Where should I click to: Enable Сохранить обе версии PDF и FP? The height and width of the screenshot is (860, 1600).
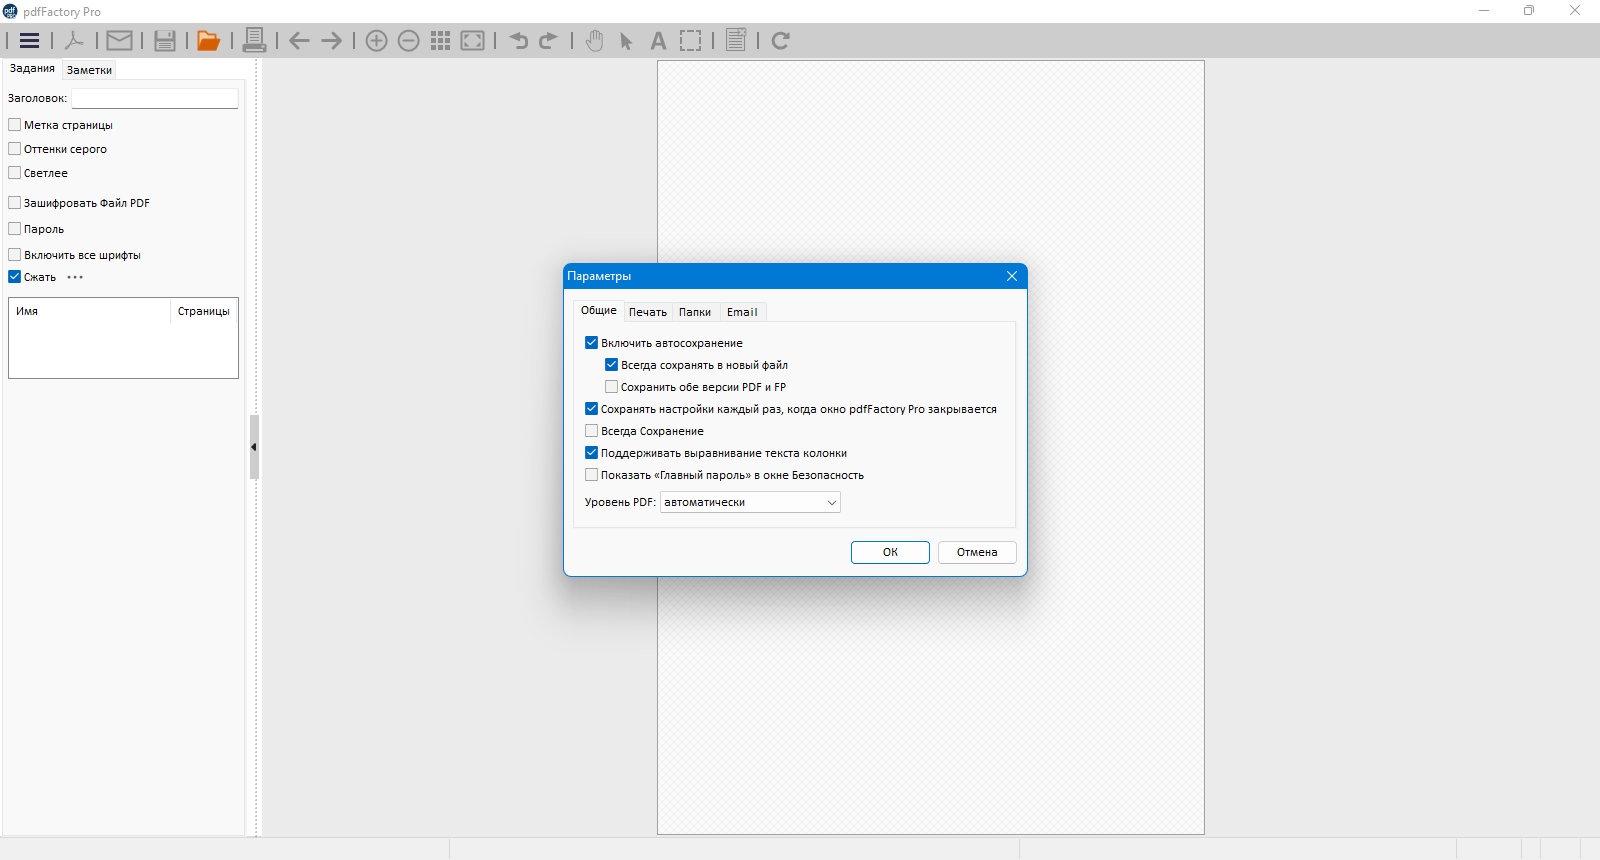coord(611,387)
